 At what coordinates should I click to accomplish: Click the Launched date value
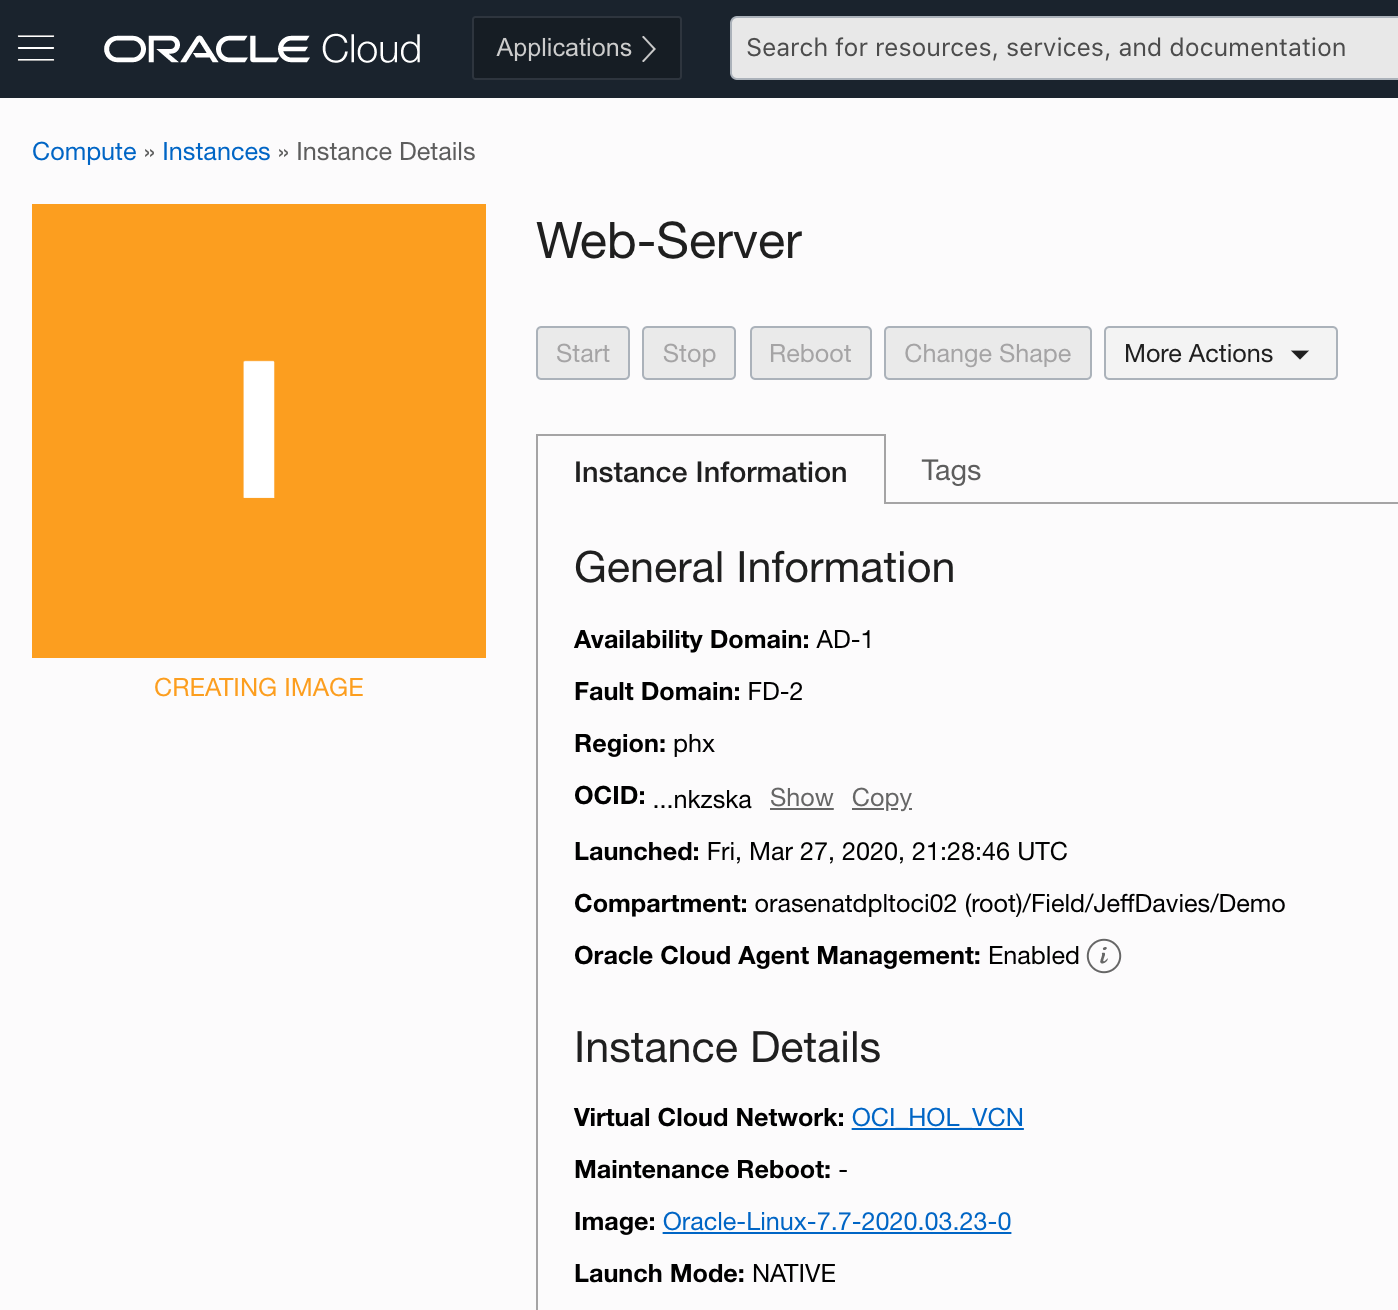tap(887, 852)
